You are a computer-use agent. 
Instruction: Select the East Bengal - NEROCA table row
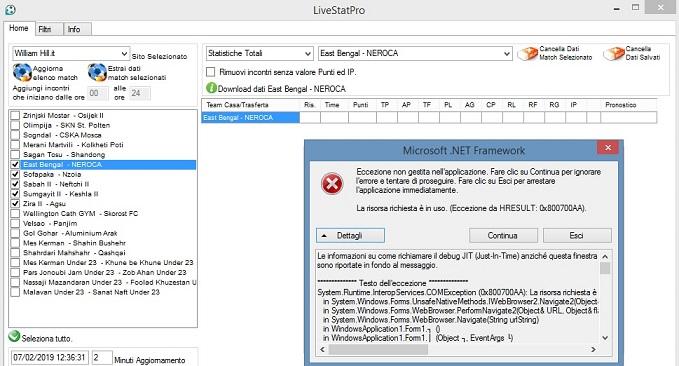click(x=429, y=117)
